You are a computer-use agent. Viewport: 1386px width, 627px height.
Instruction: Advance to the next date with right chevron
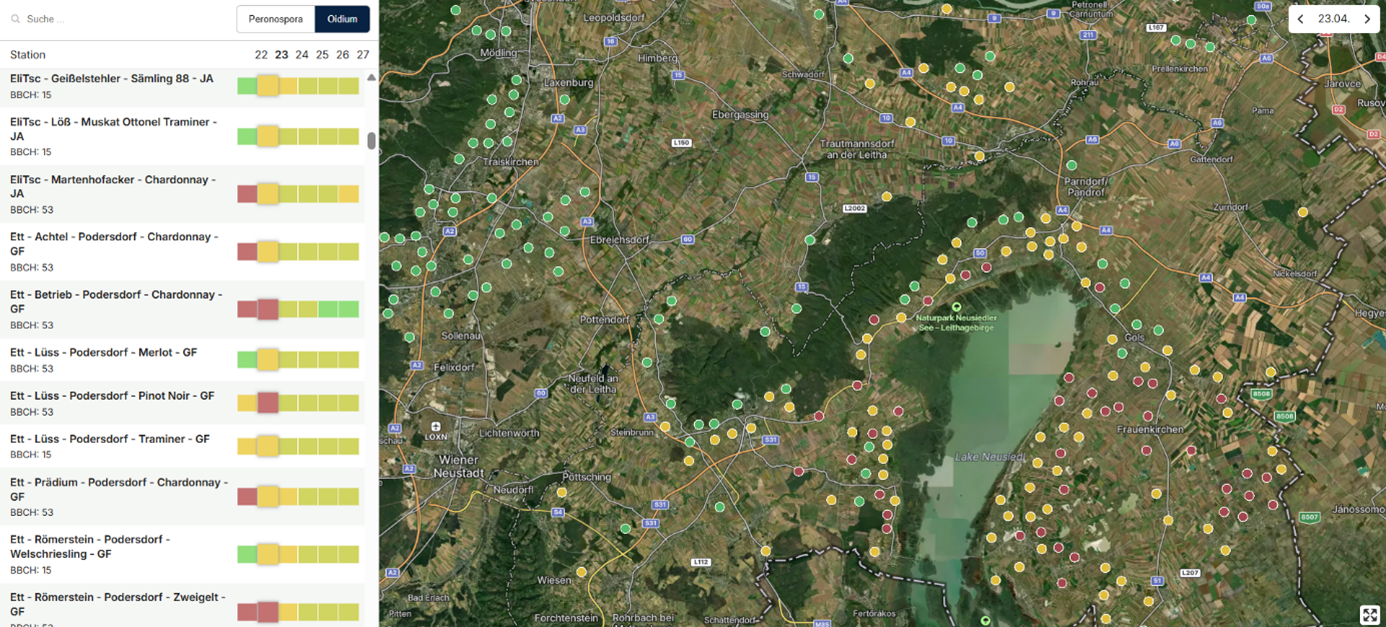pyautogui.click(x=1367, y=19)
